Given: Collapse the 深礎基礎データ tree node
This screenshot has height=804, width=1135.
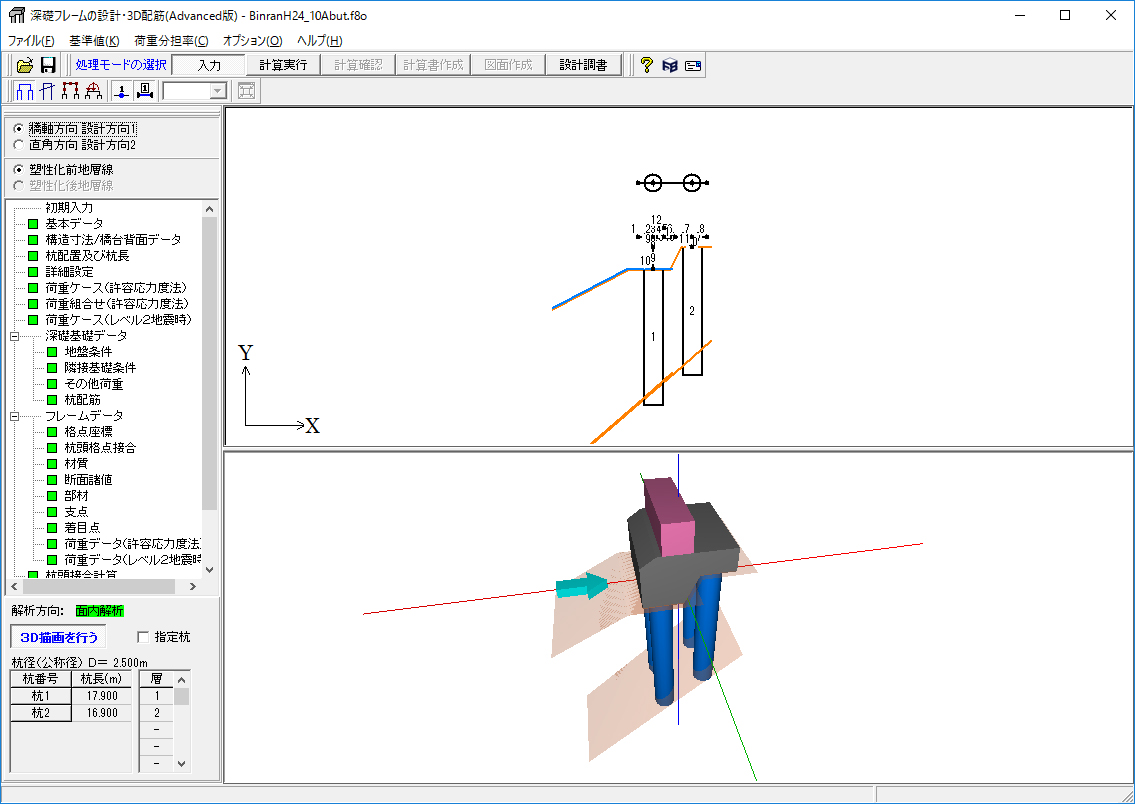Looking at the screenshot, I should pyautogui.click(x=15, y=336).
